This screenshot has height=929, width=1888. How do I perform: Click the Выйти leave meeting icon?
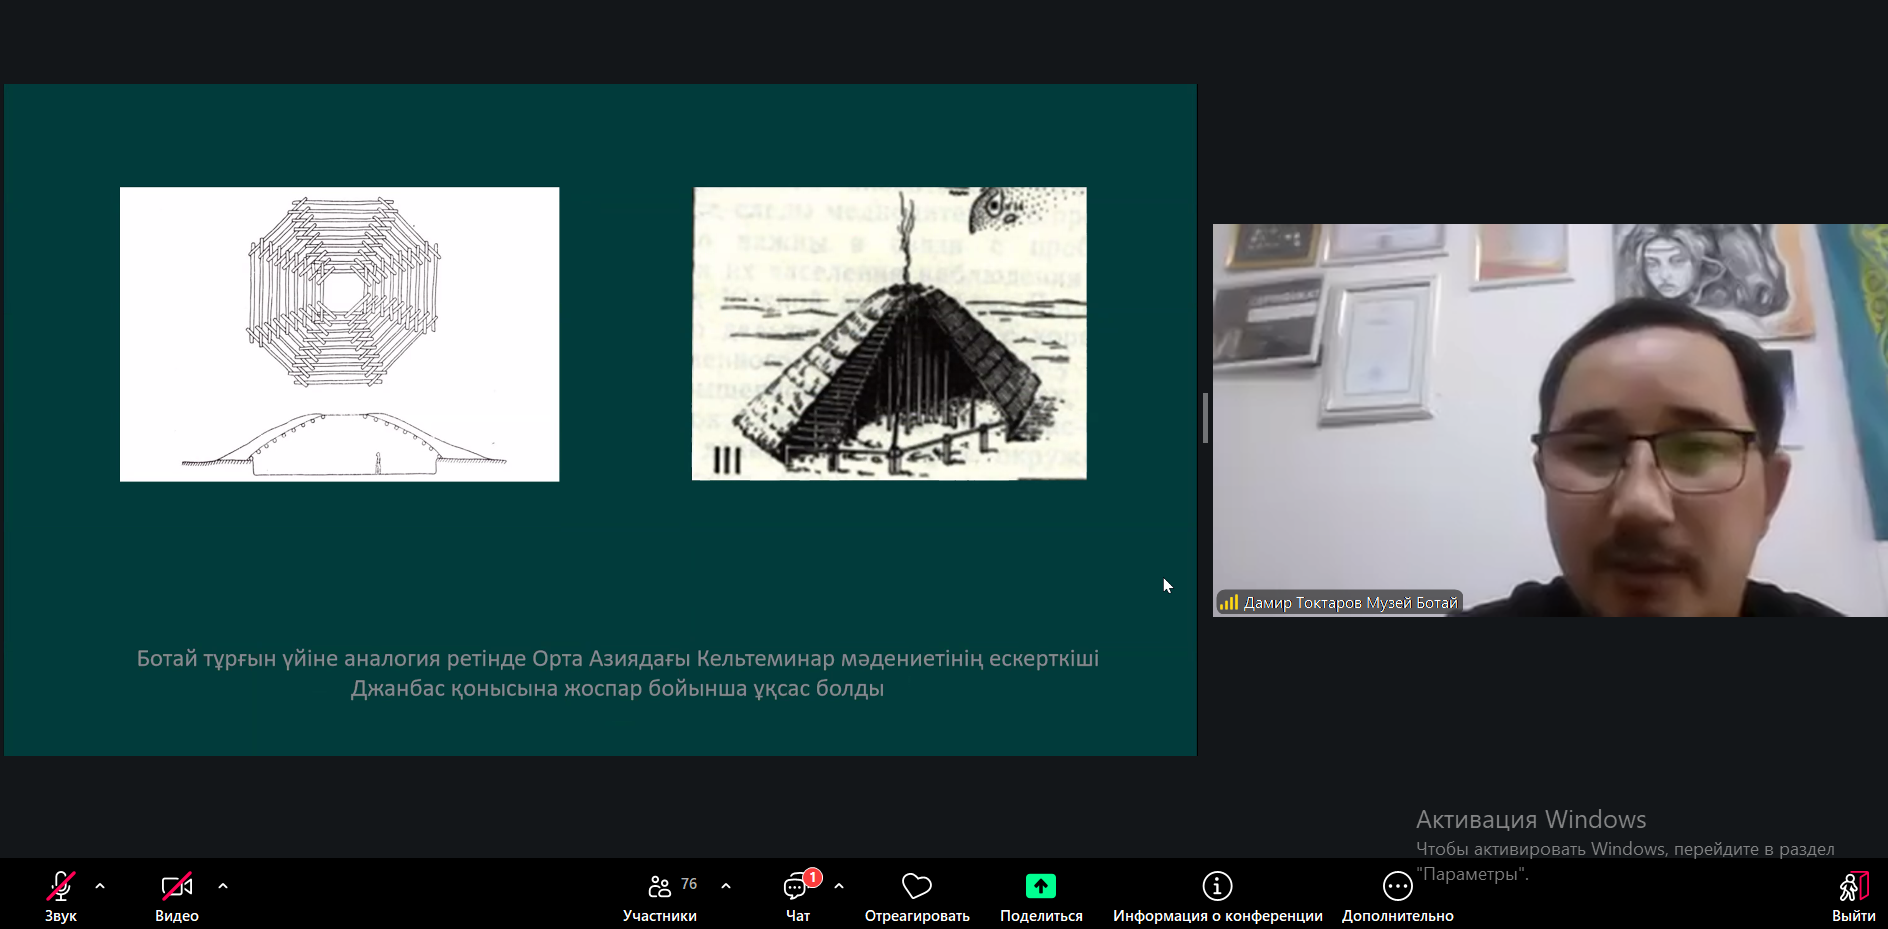pyautogui.click(x=1853, y=887)
